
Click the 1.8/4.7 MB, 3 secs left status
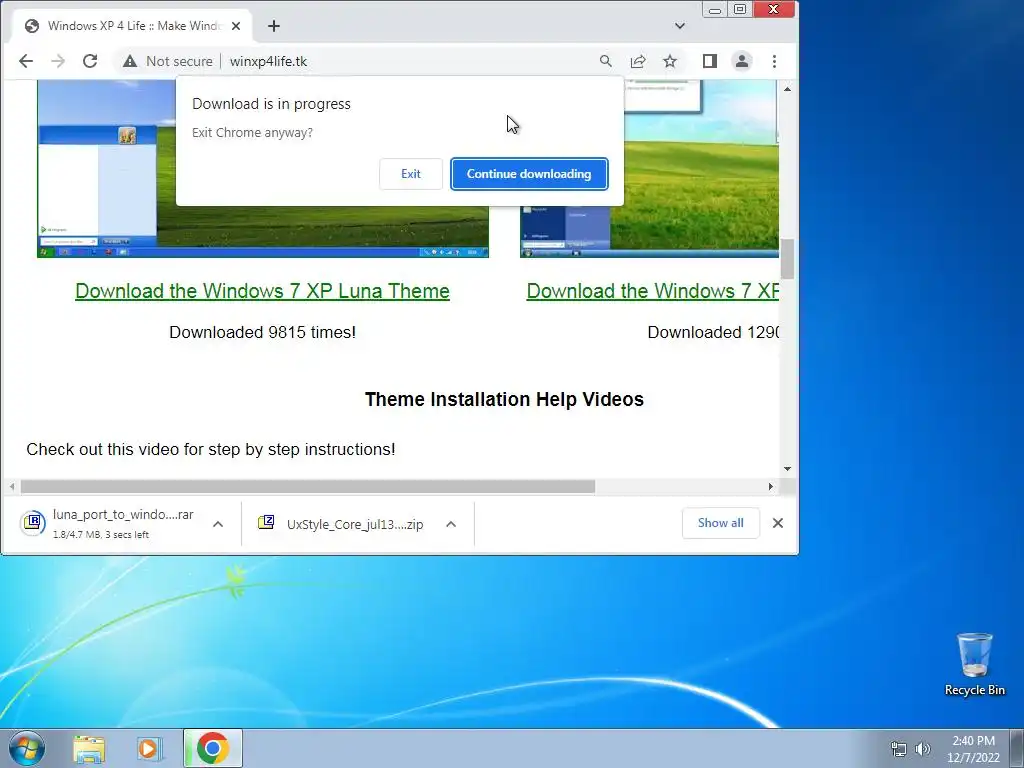(101, 534)
